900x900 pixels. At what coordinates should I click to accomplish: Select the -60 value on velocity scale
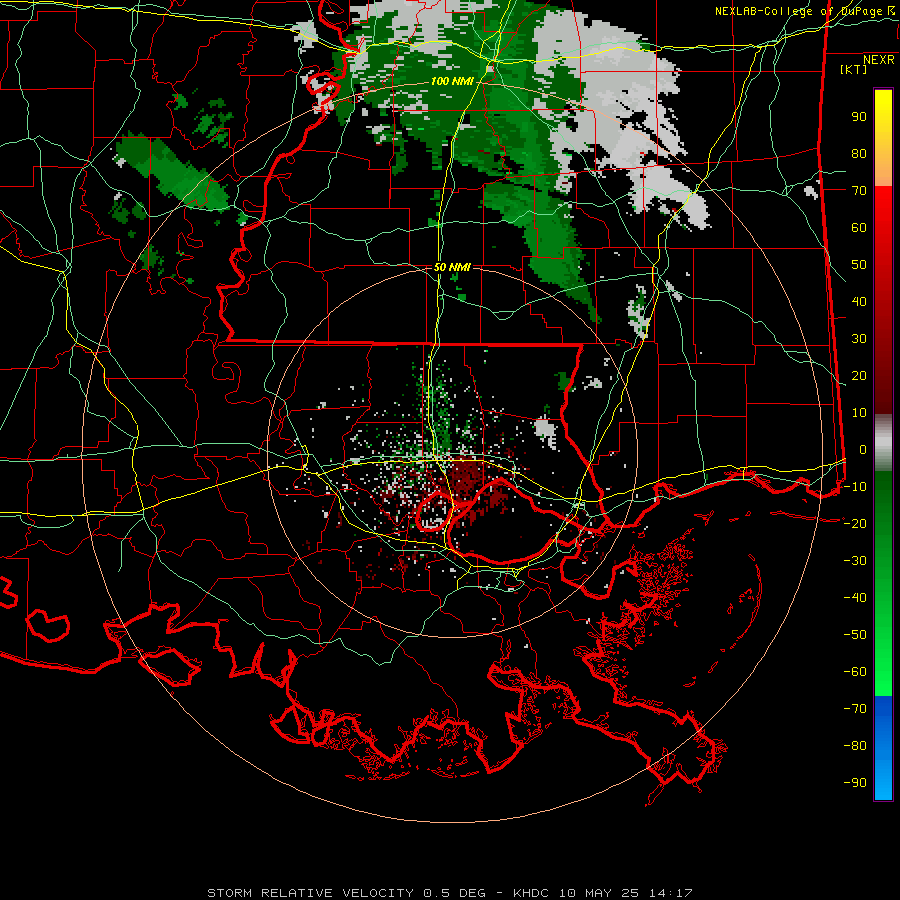855,672
